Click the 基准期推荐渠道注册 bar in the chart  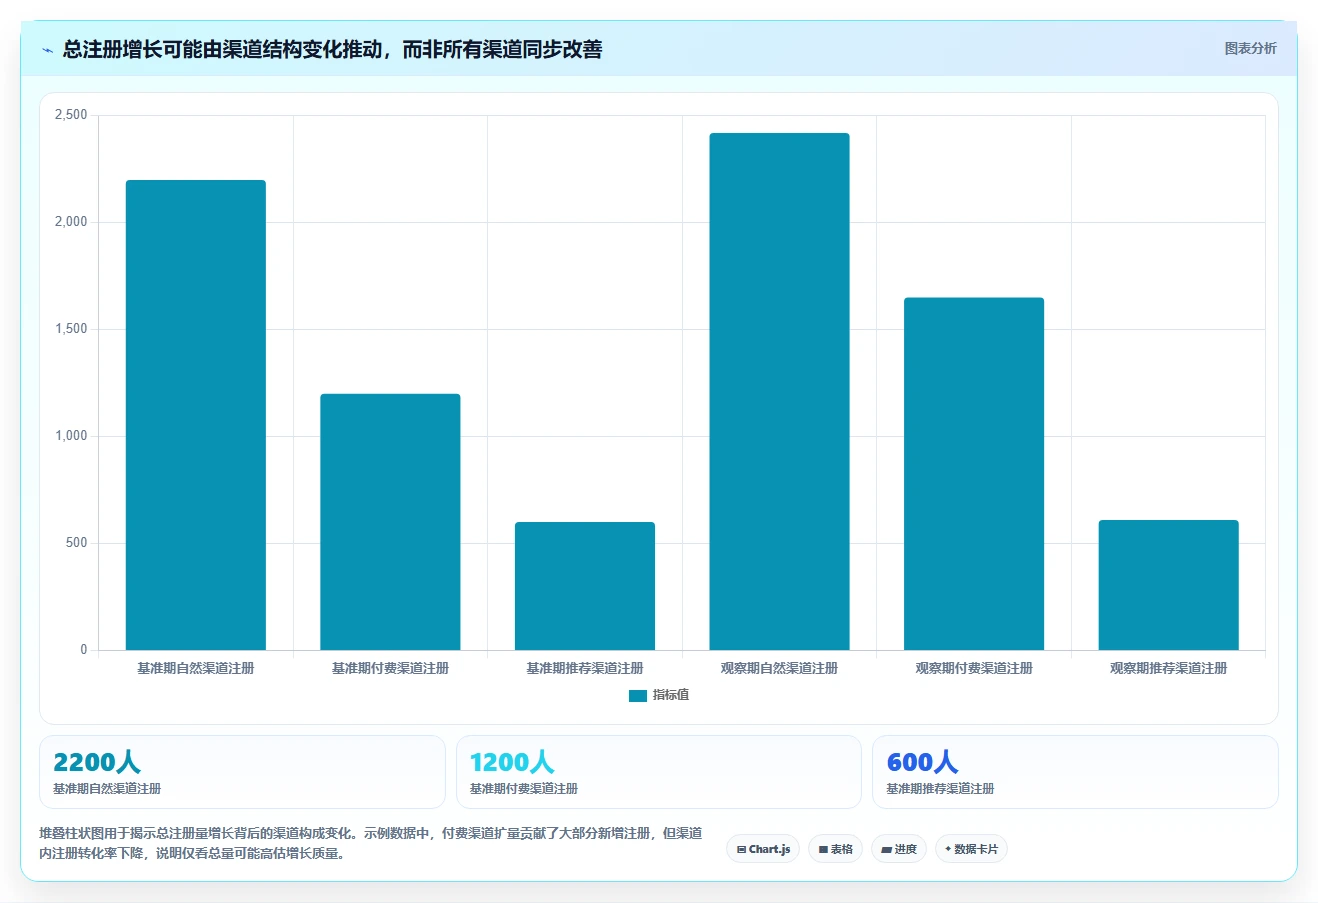coord(585,586)
